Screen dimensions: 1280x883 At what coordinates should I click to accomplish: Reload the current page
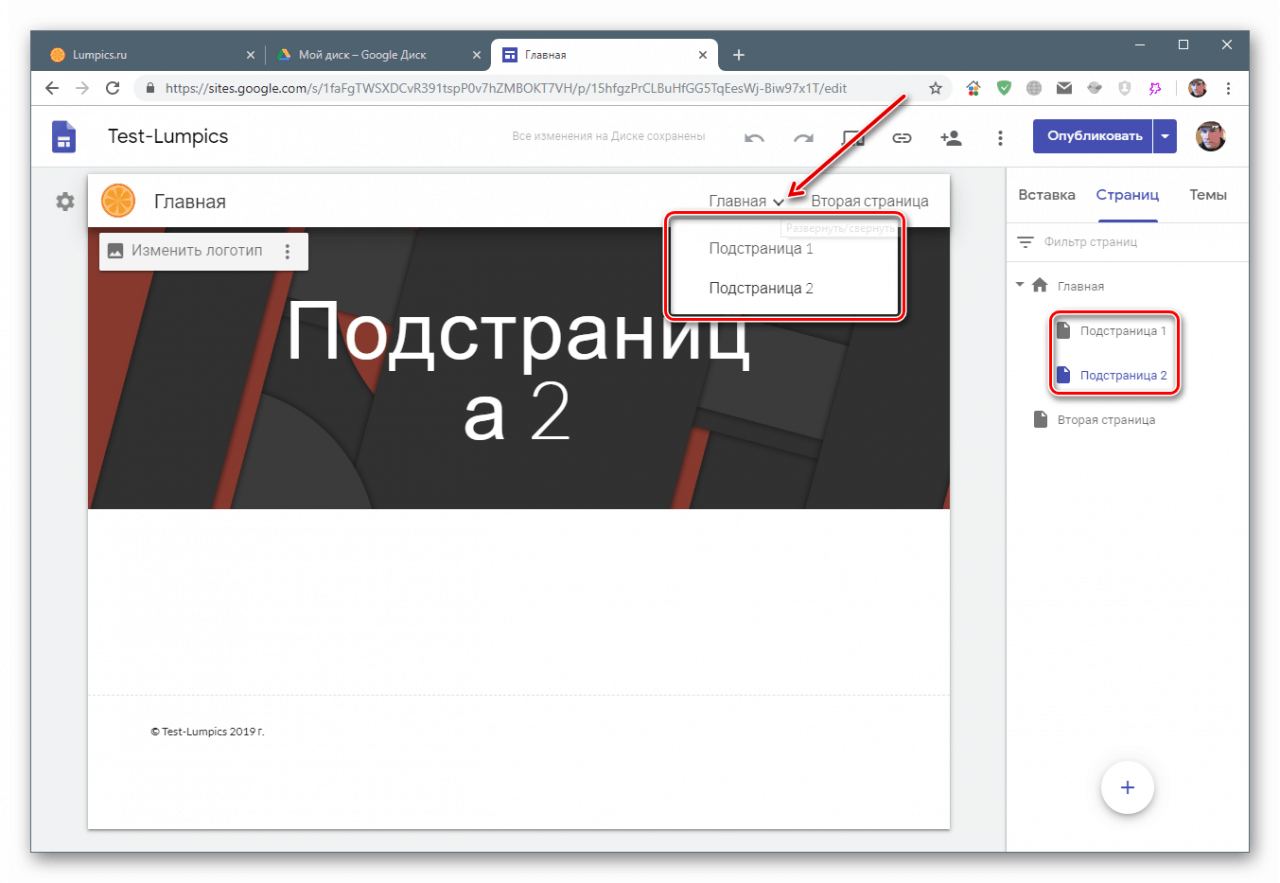coord(113,88)
